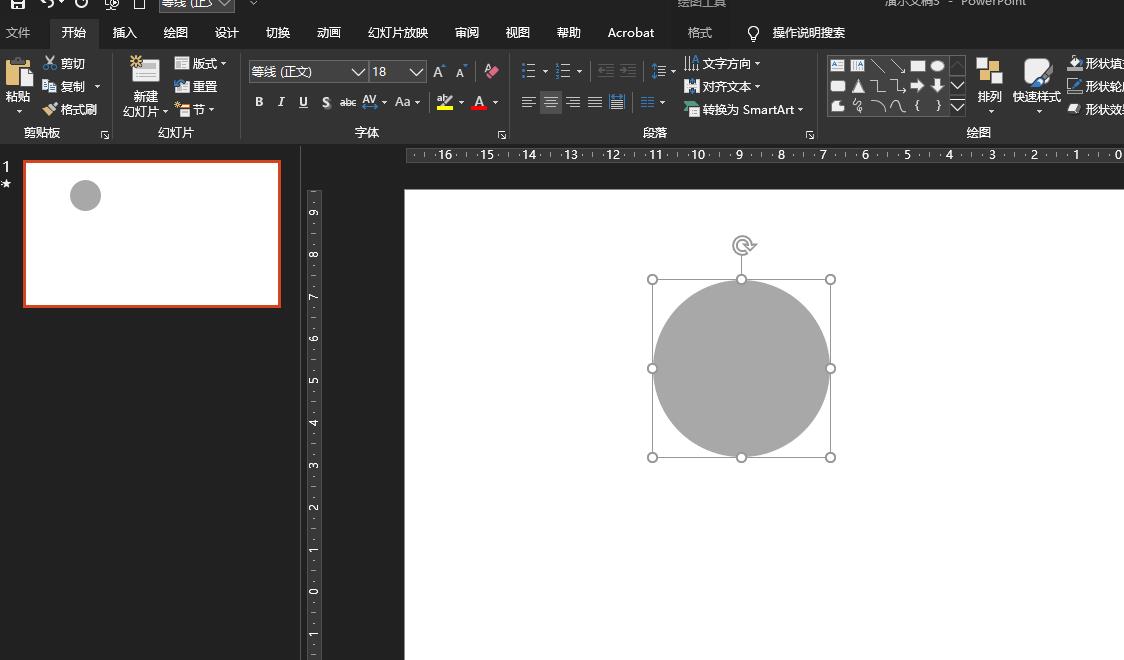Toggle Italic formatting
The height and width of the screenshot is (660, 1124).
(x=281, y=102)
